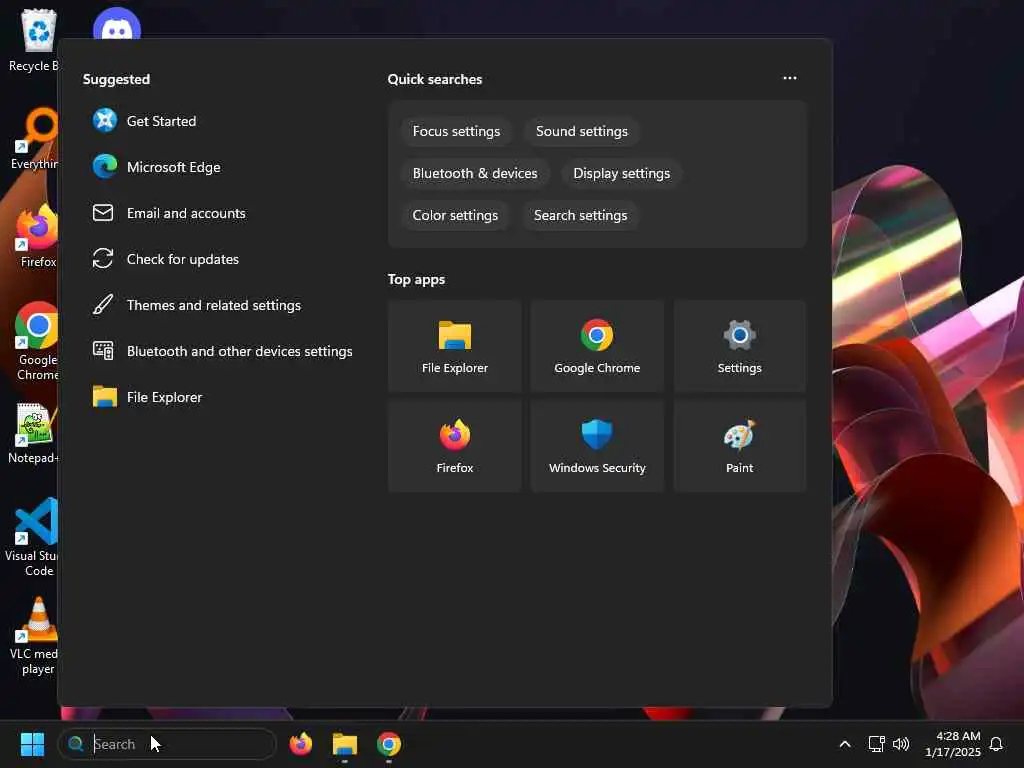The image size is (1024, 768).
Task: Select Display settings quick search
Action: click(x=621, y=173)
